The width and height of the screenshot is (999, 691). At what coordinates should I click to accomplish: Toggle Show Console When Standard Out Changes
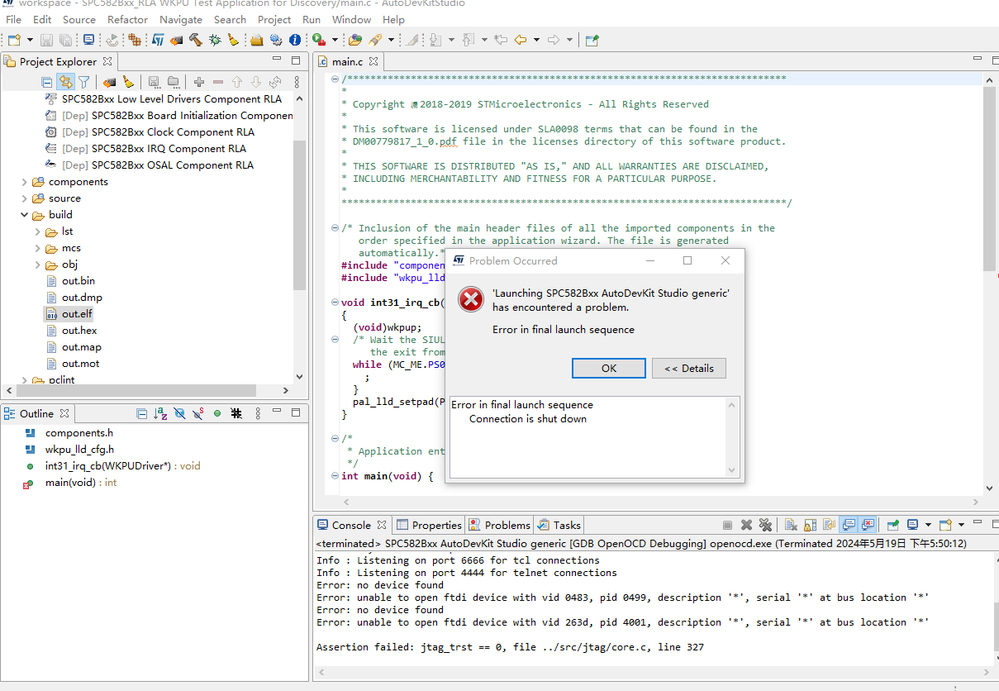848,525
